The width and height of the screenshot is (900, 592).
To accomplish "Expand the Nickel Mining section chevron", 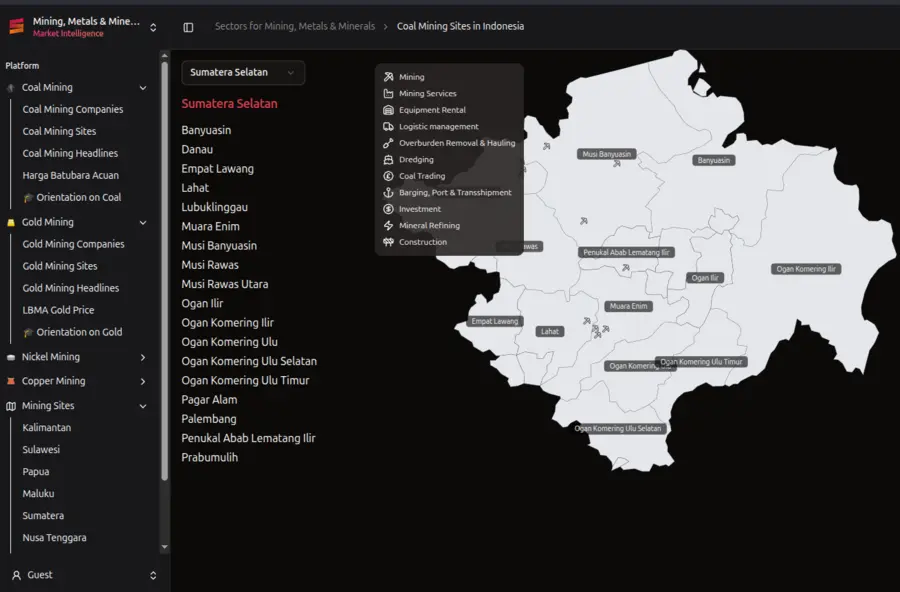I will tap(143, 357).
